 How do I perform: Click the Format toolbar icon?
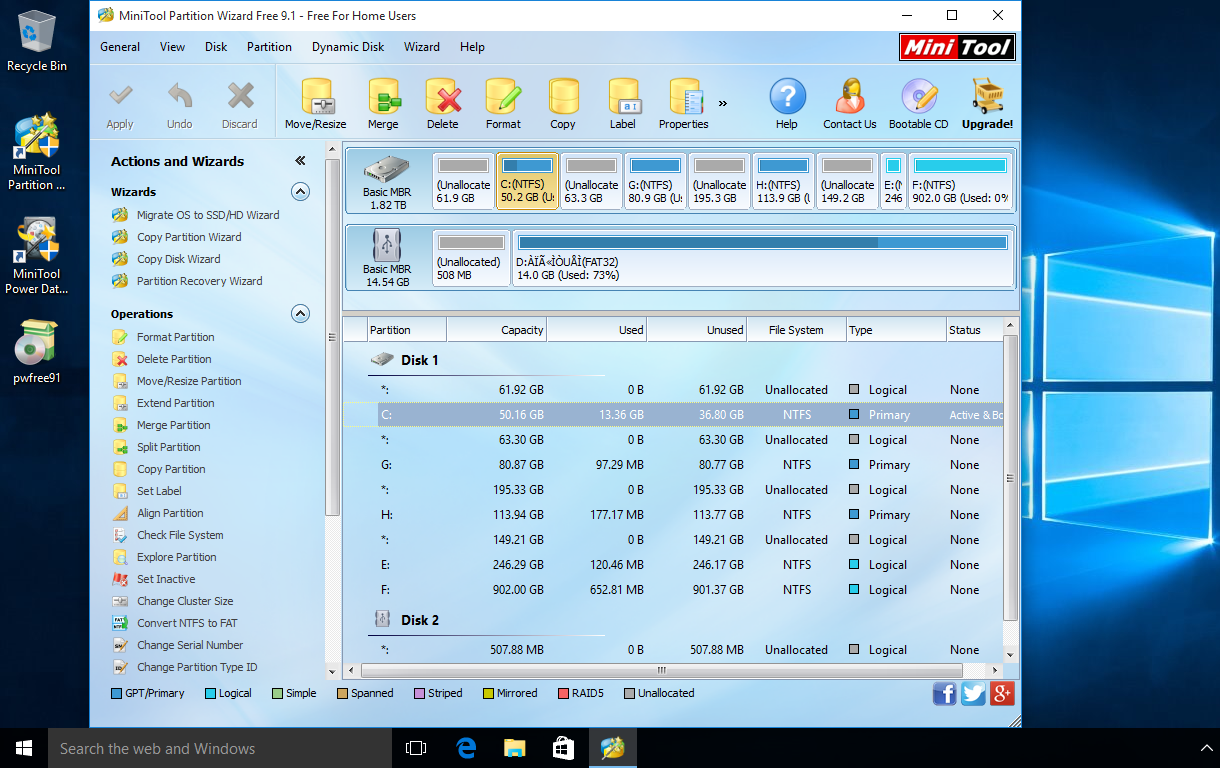point(503,97)
